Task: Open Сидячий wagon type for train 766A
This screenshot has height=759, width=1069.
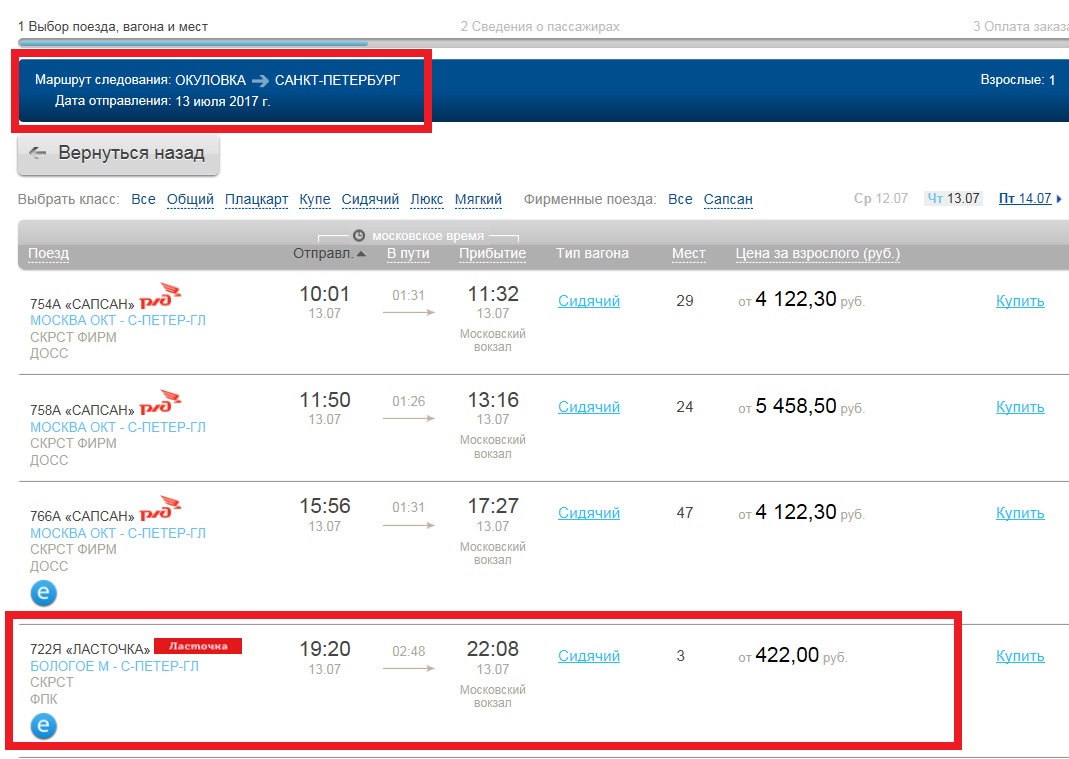Action: (x=589, y=513)
